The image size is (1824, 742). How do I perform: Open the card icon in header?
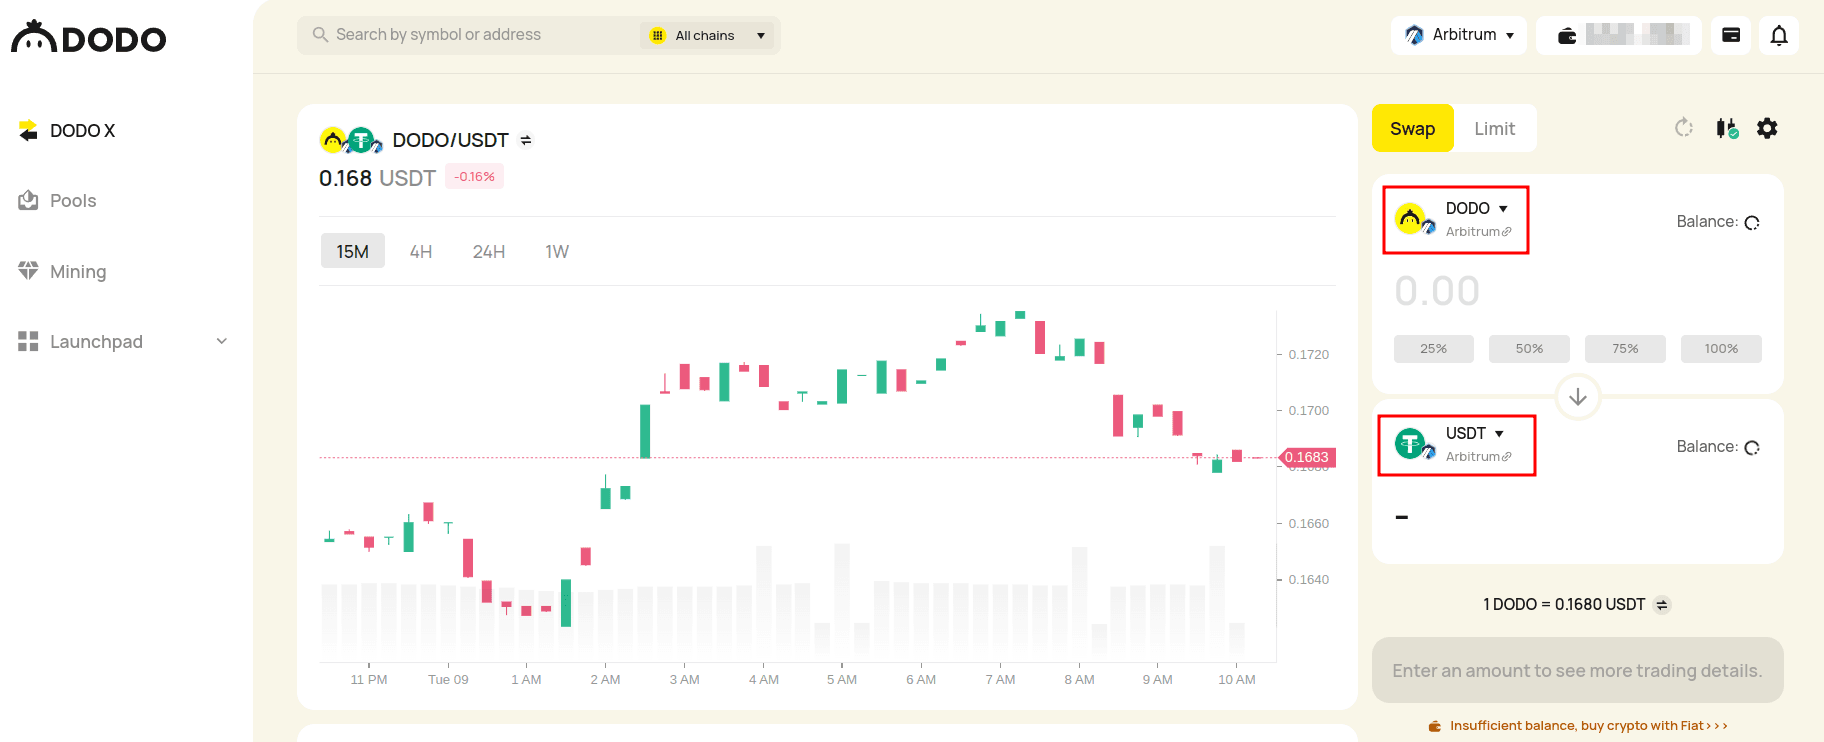tap(1731, 36)
